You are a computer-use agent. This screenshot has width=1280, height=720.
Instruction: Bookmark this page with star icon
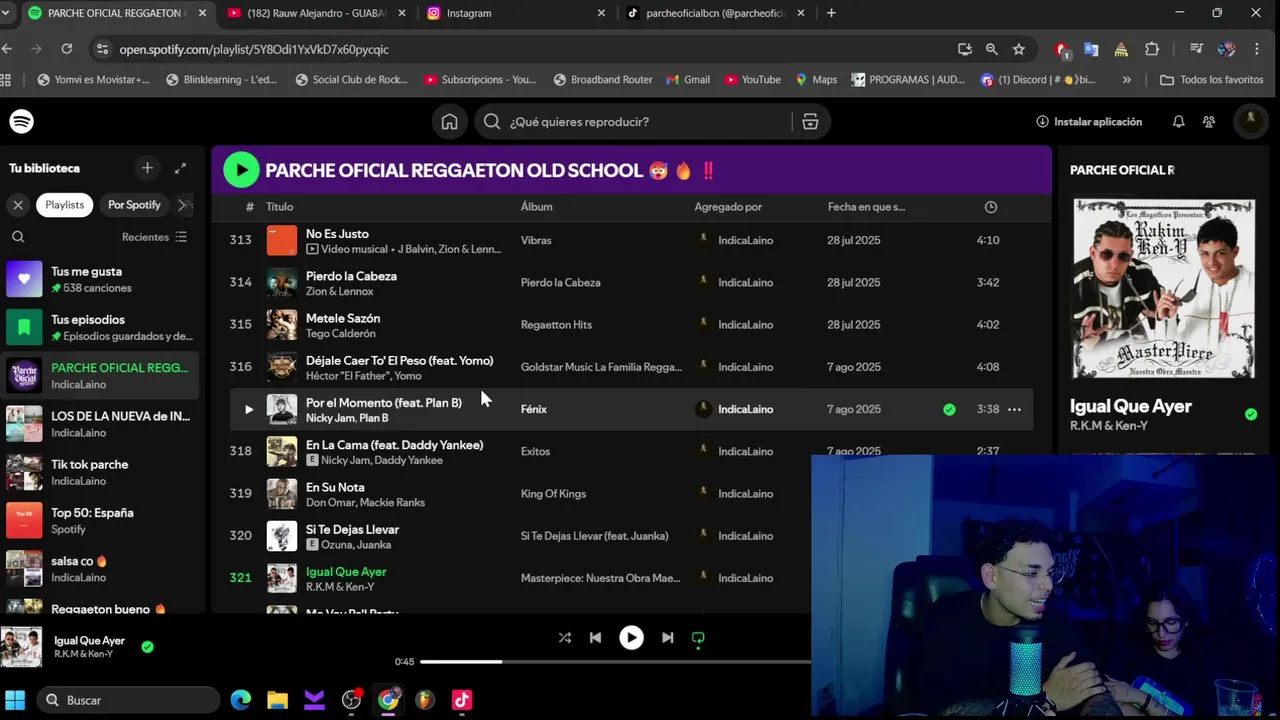click(x=1018, y=49)
